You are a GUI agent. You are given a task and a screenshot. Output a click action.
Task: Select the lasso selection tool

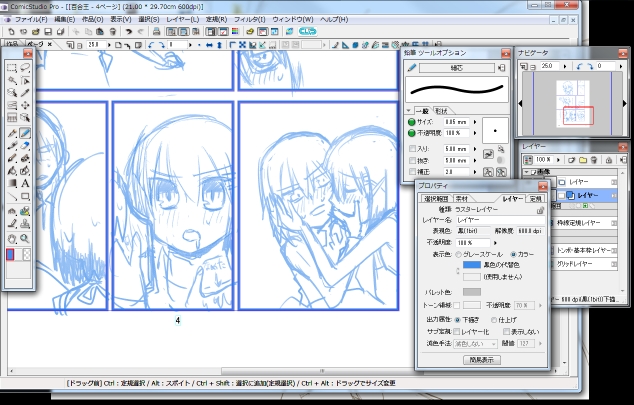25,68
